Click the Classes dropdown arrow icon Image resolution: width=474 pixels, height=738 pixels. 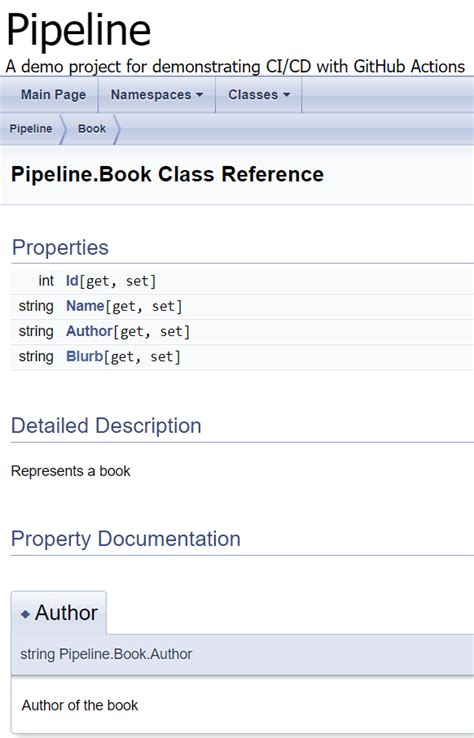click(286, 95)
